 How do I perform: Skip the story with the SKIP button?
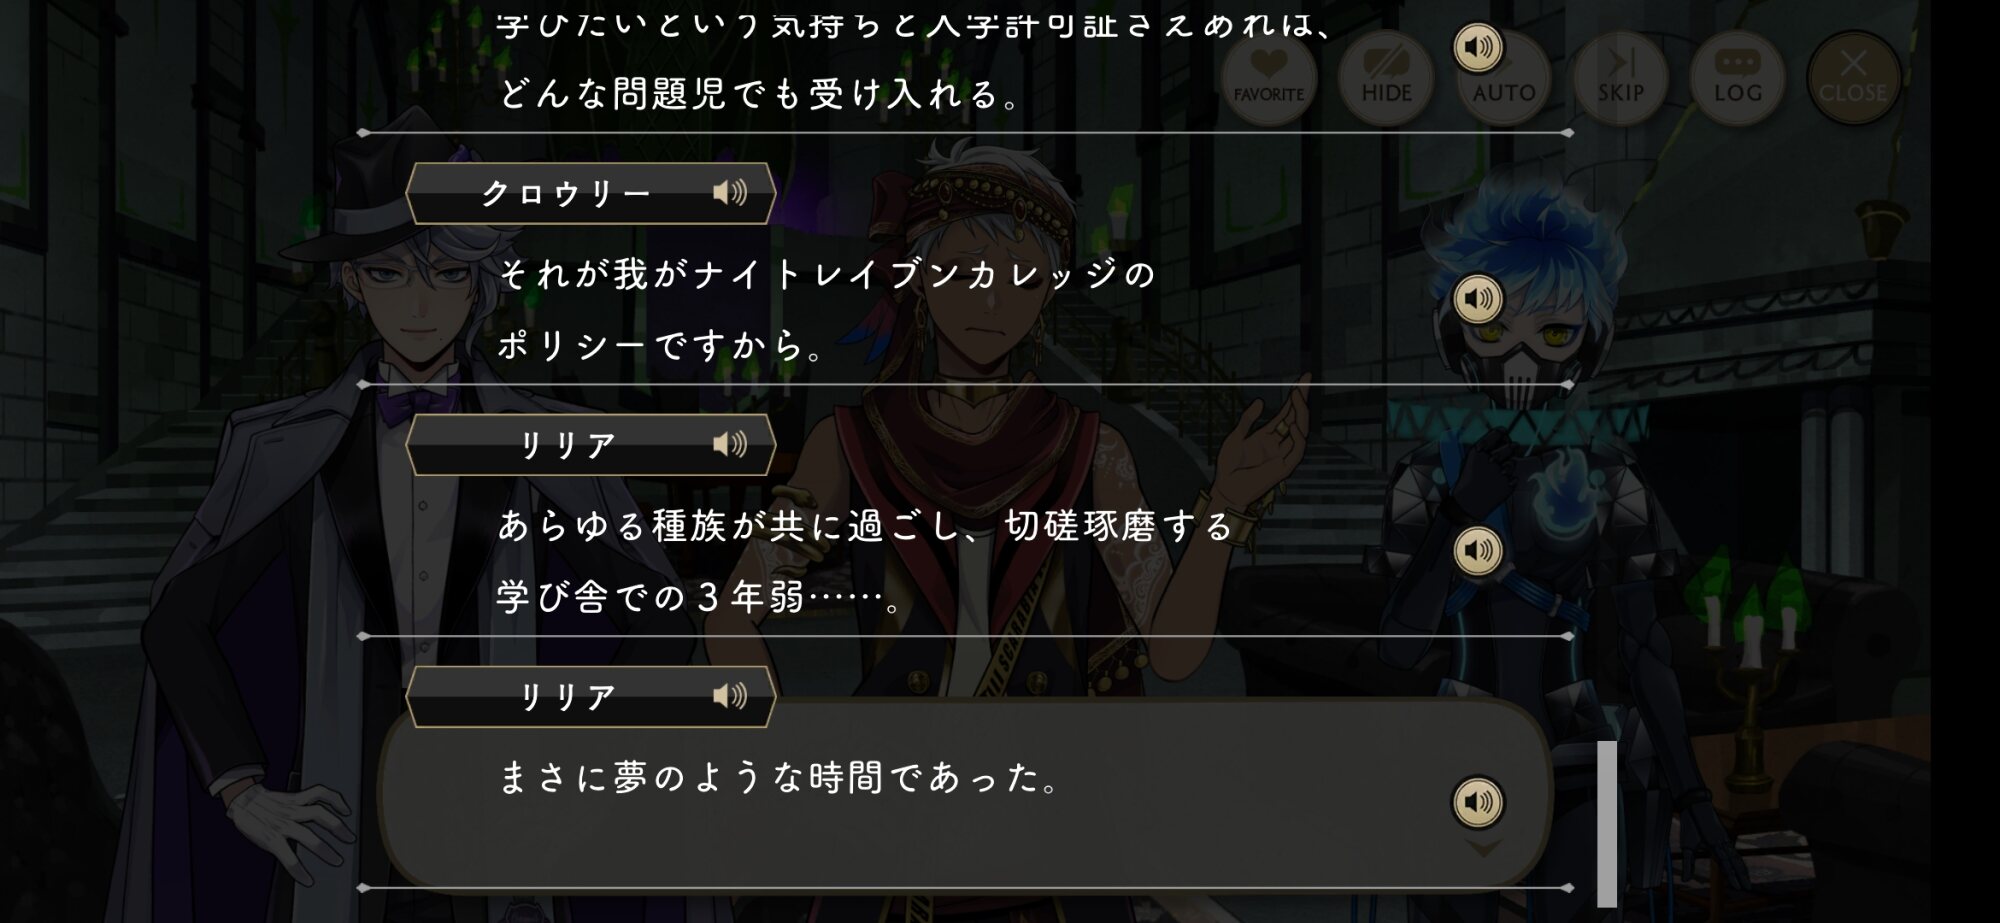[1620, 78]
